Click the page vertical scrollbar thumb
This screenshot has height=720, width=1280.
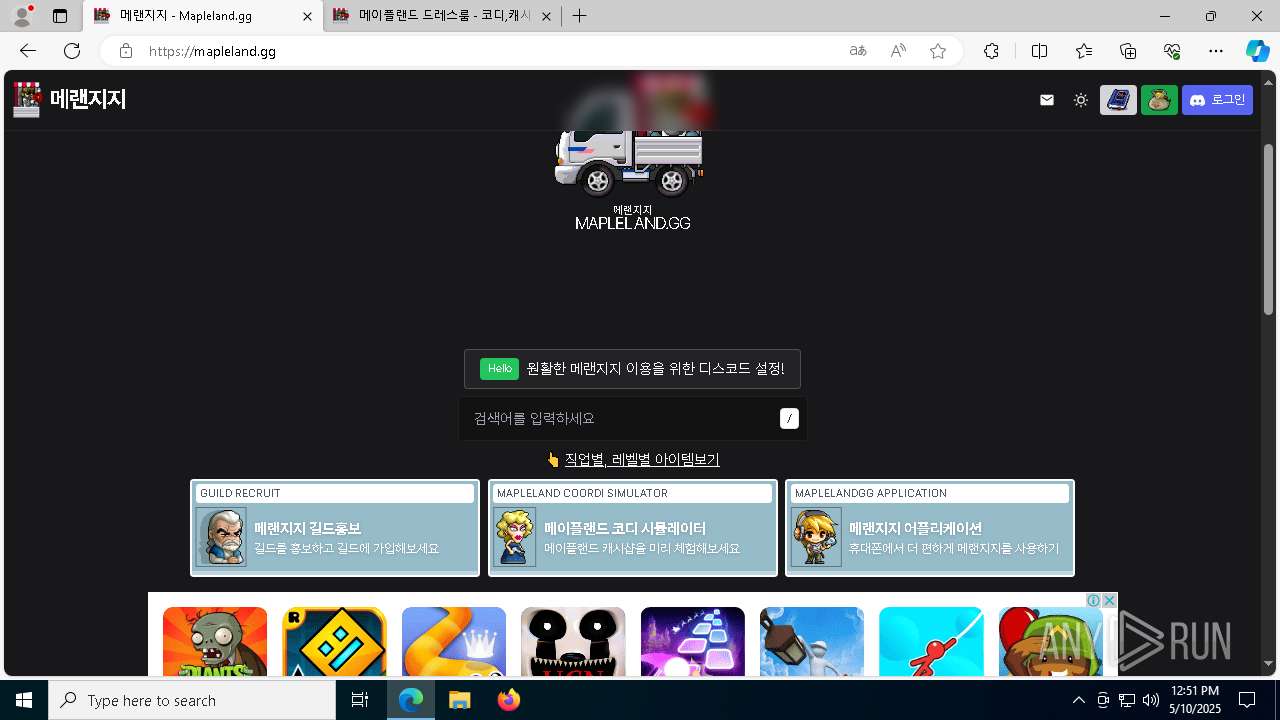[x=1268, y=230]
